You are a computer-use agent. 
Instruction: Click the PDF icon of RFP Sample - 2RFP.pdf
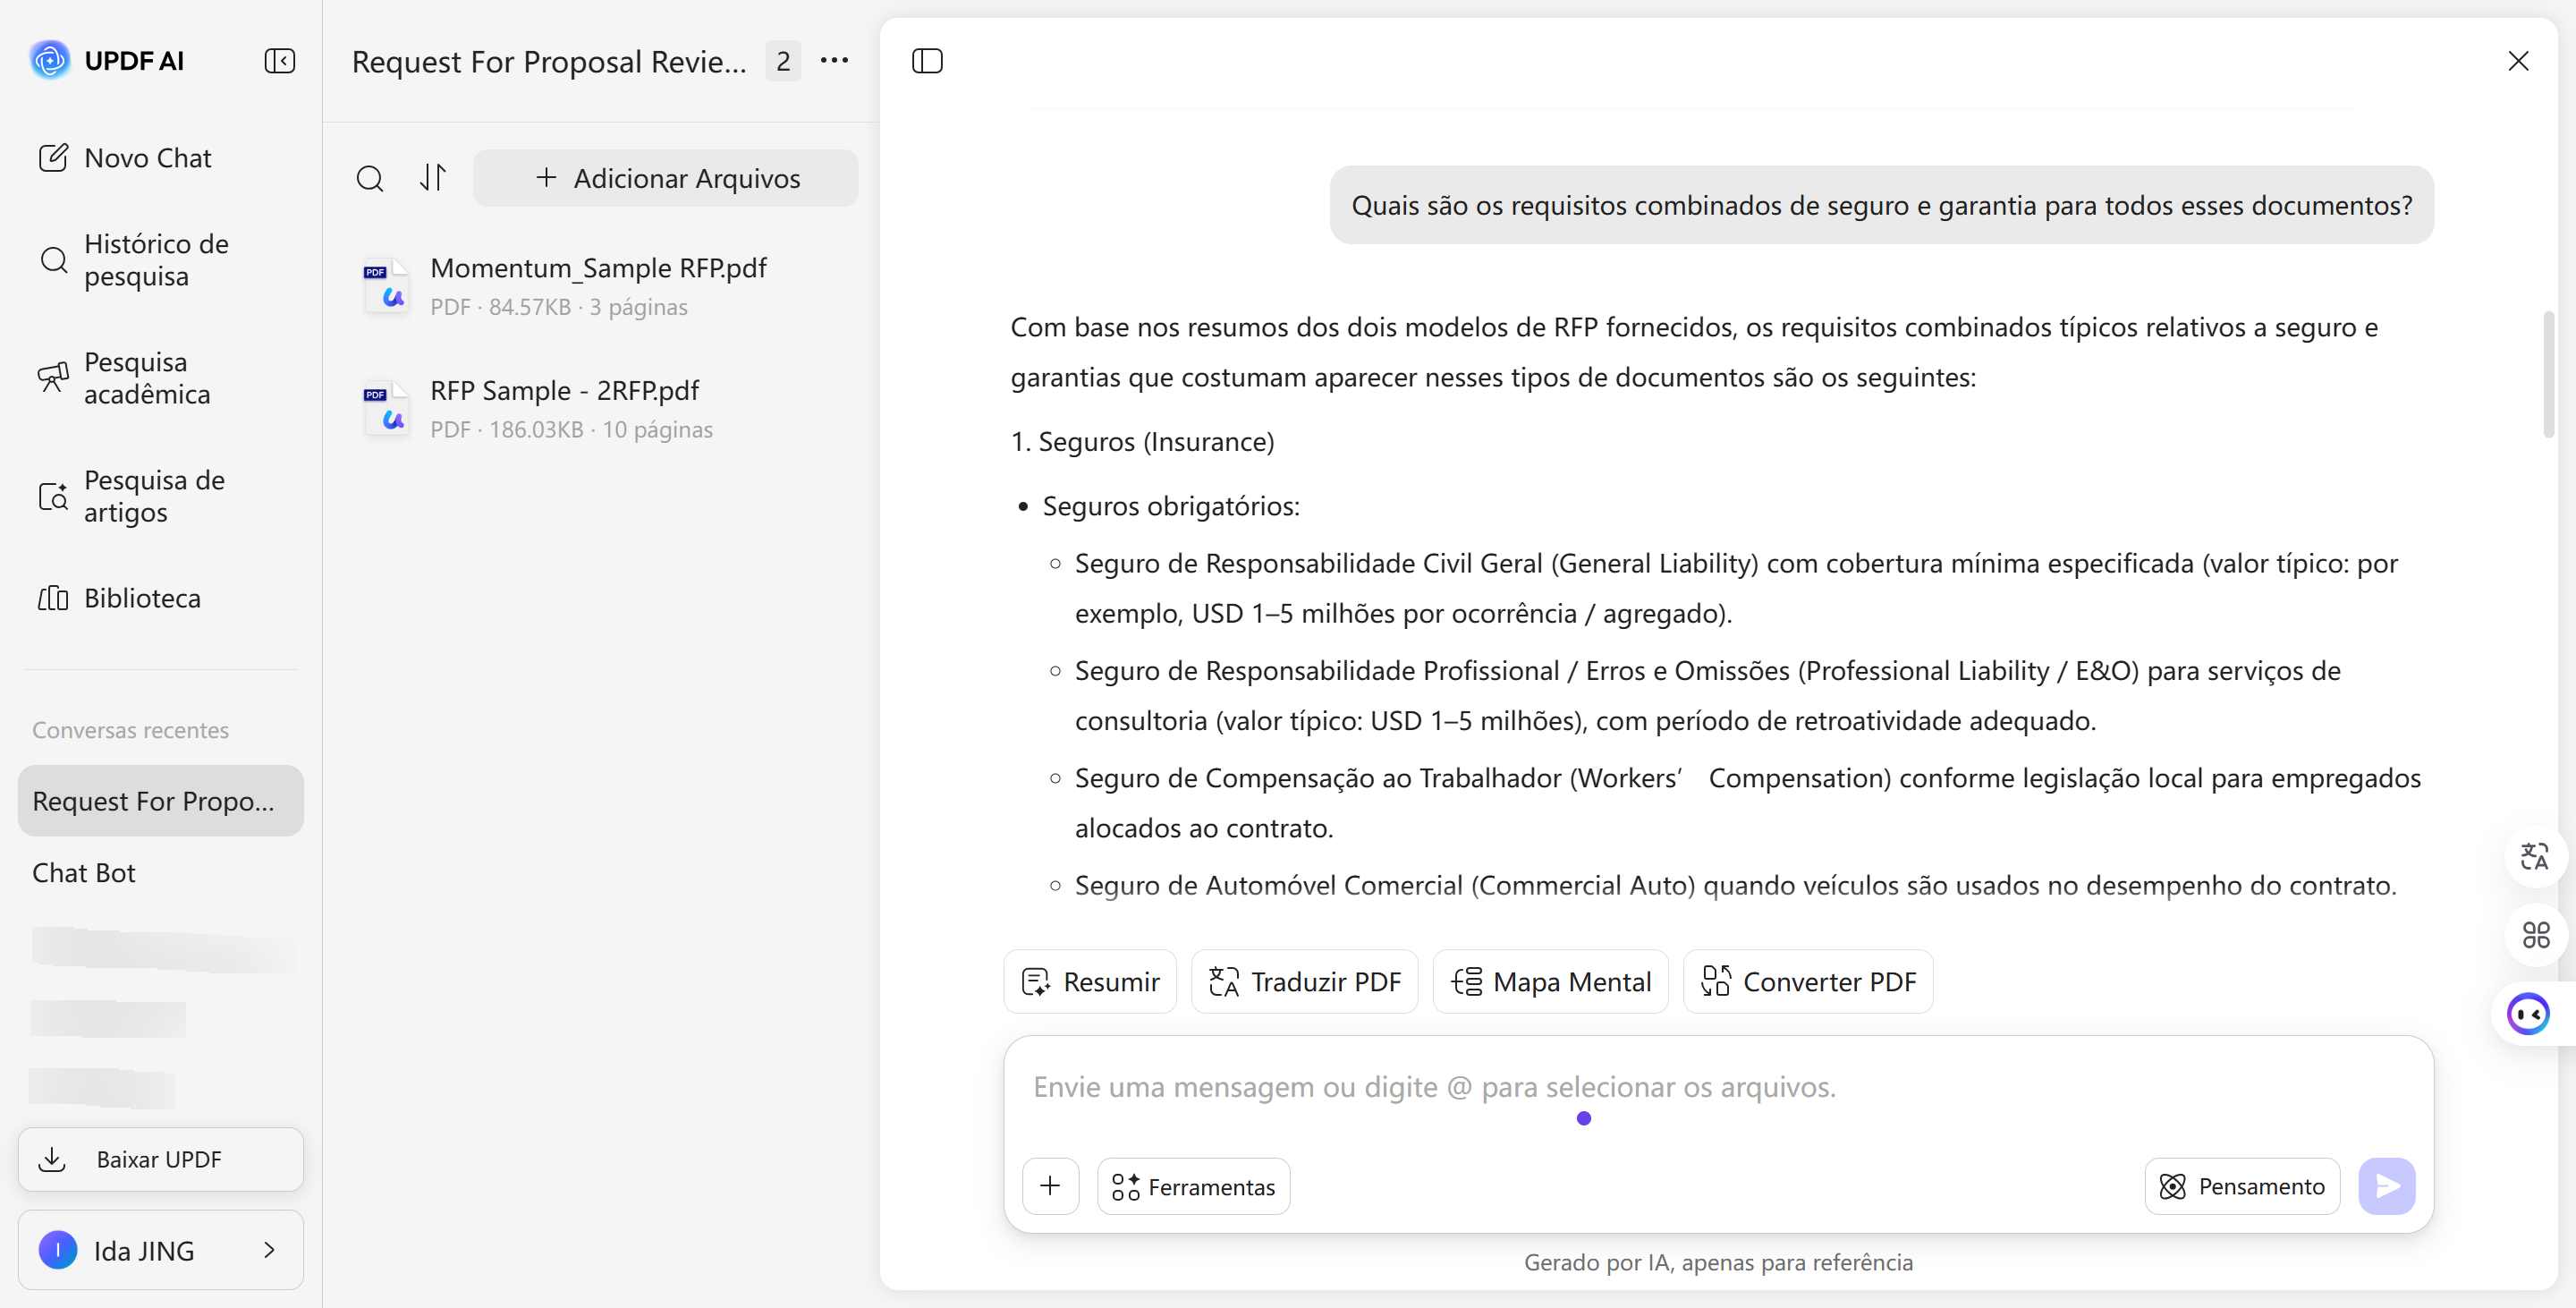click(x=386, y=409)
